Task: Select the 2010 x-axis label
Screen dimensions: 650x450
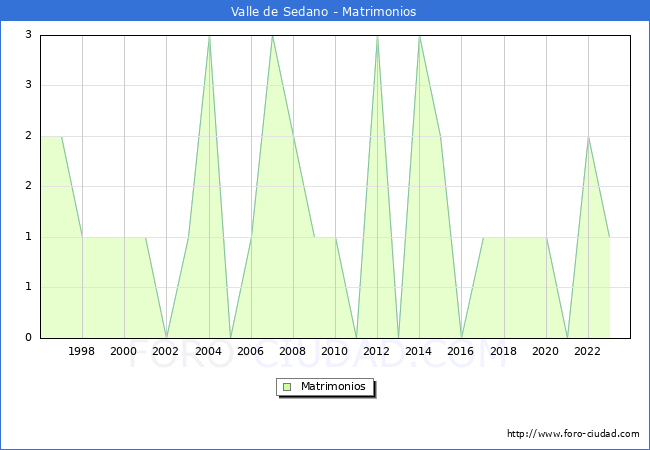Action: (335, 351)
